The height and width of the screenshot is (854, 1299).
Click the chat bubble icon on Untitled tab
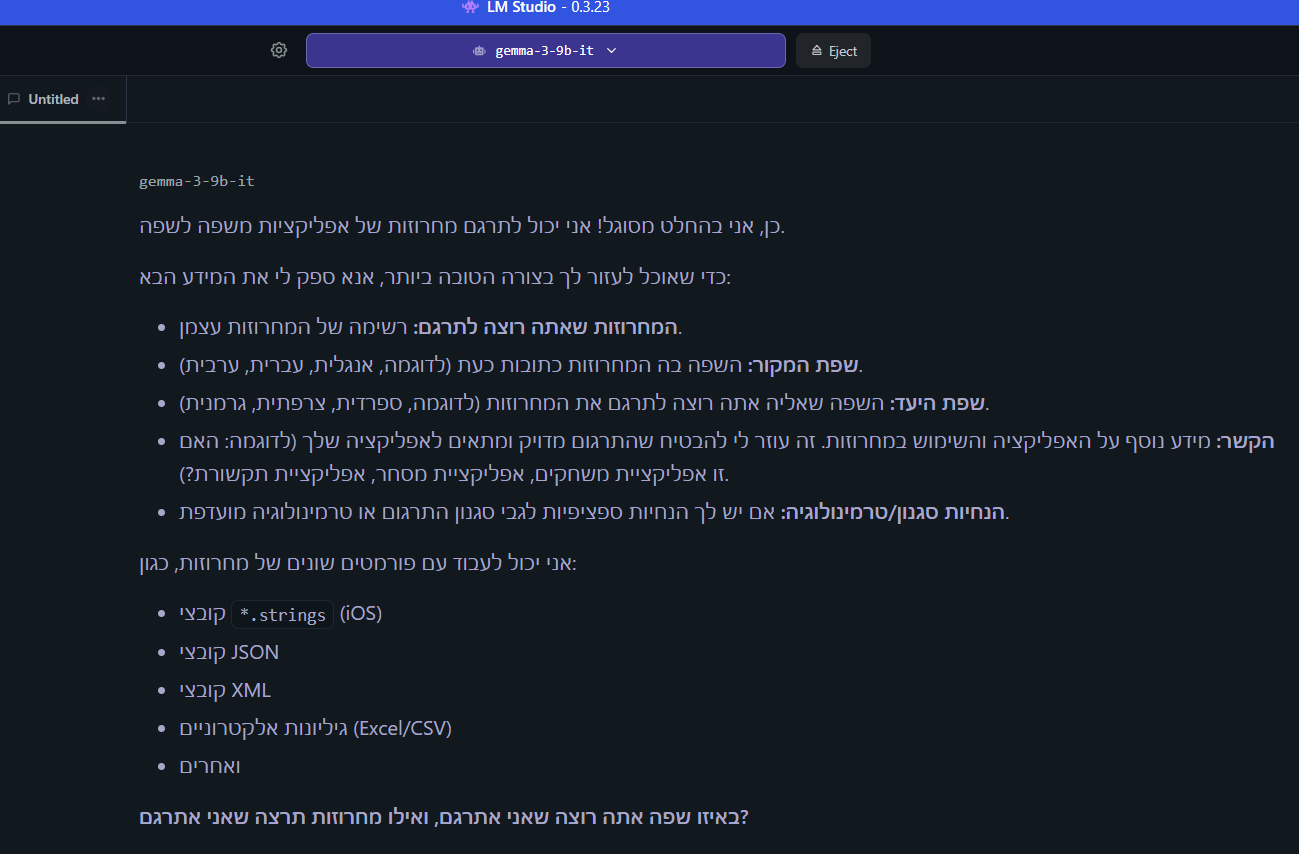tap(14, 99)
